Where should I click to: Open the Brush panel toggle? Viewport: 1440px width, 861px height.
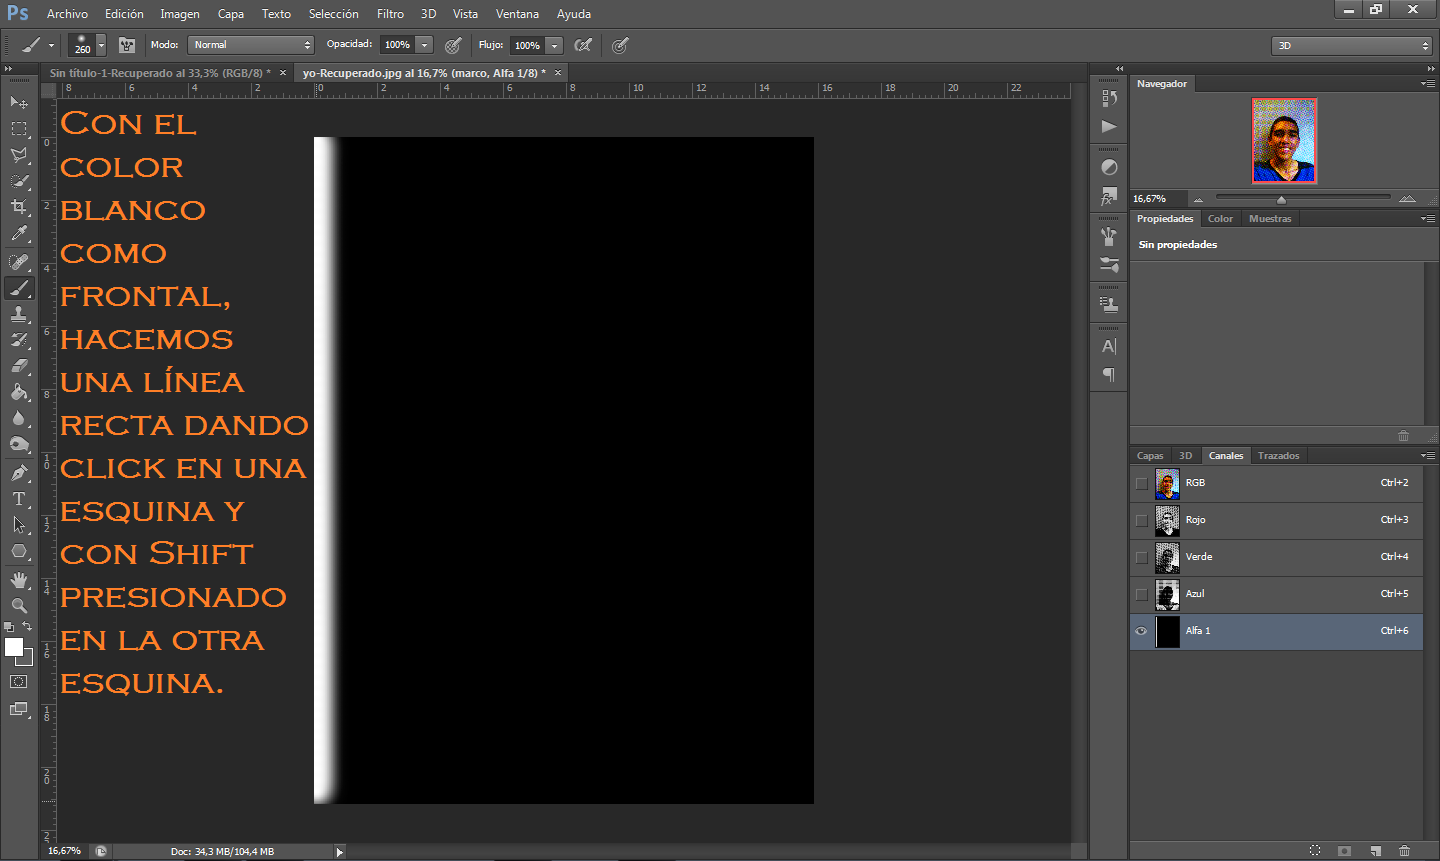[x=127, y=45]
